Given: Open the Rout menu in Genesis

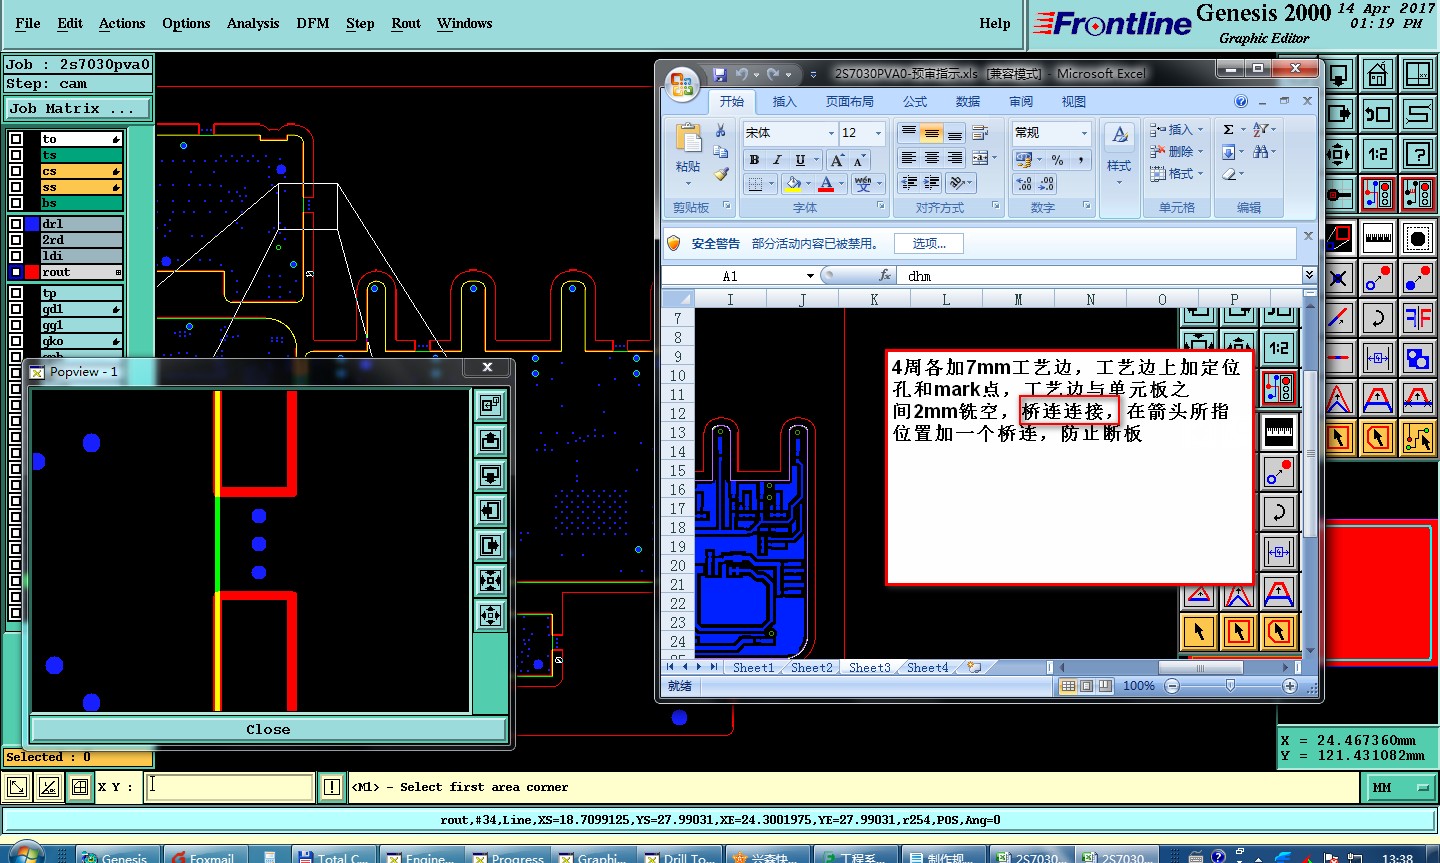Looking at the screenshot, I should pyautogui.click(x=406, y=23).
